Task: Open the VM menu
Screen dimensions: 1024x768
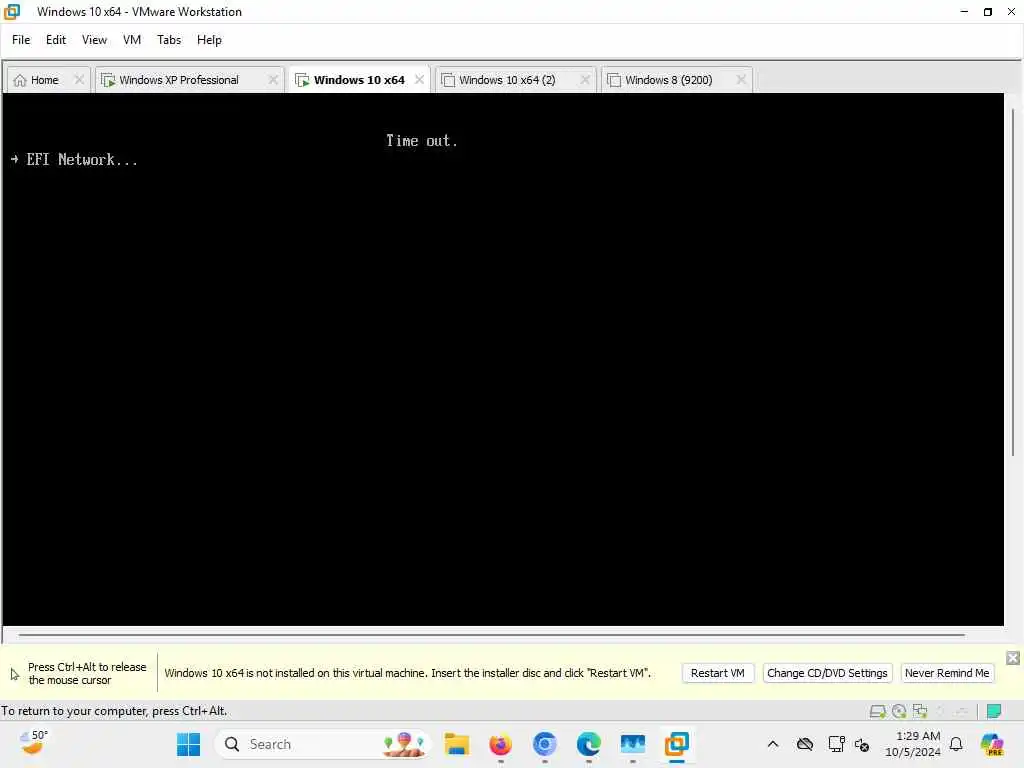Action: click(132, 40)
